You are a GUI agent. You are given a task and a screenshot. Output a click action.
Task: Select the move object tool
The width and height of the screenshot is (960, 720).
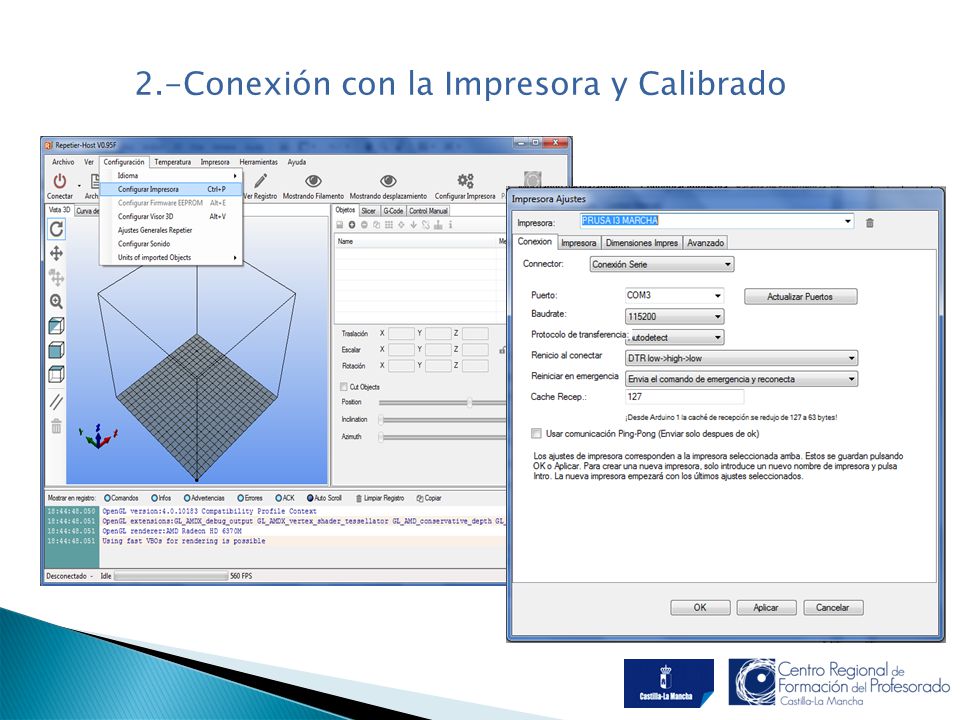[x=56, y=277]
